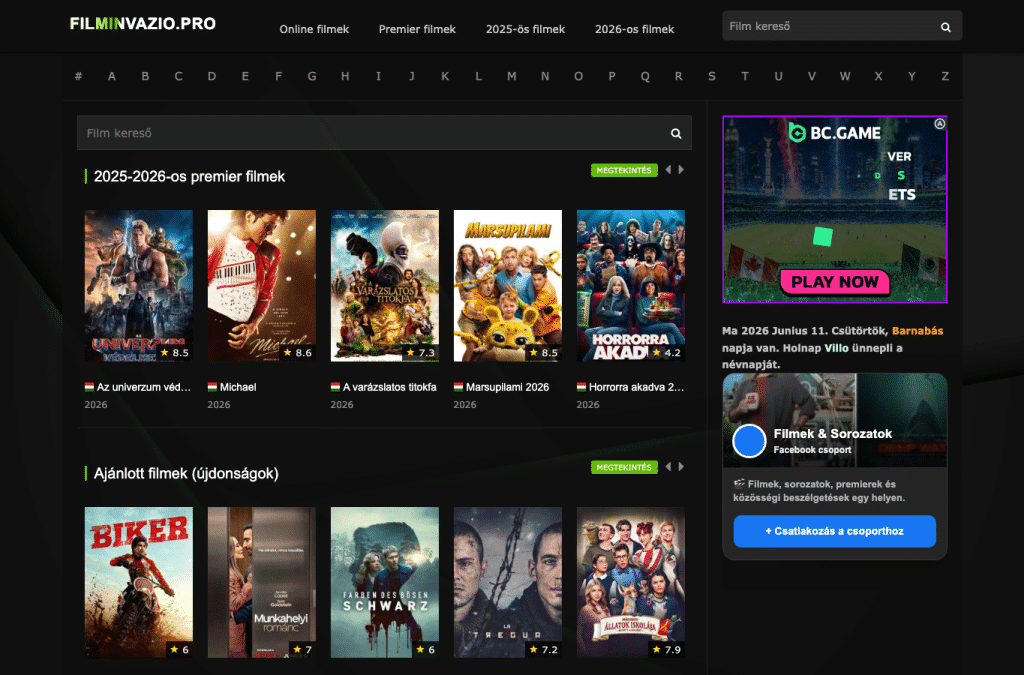
Task: Filter films by letter K
Action: 445,76
